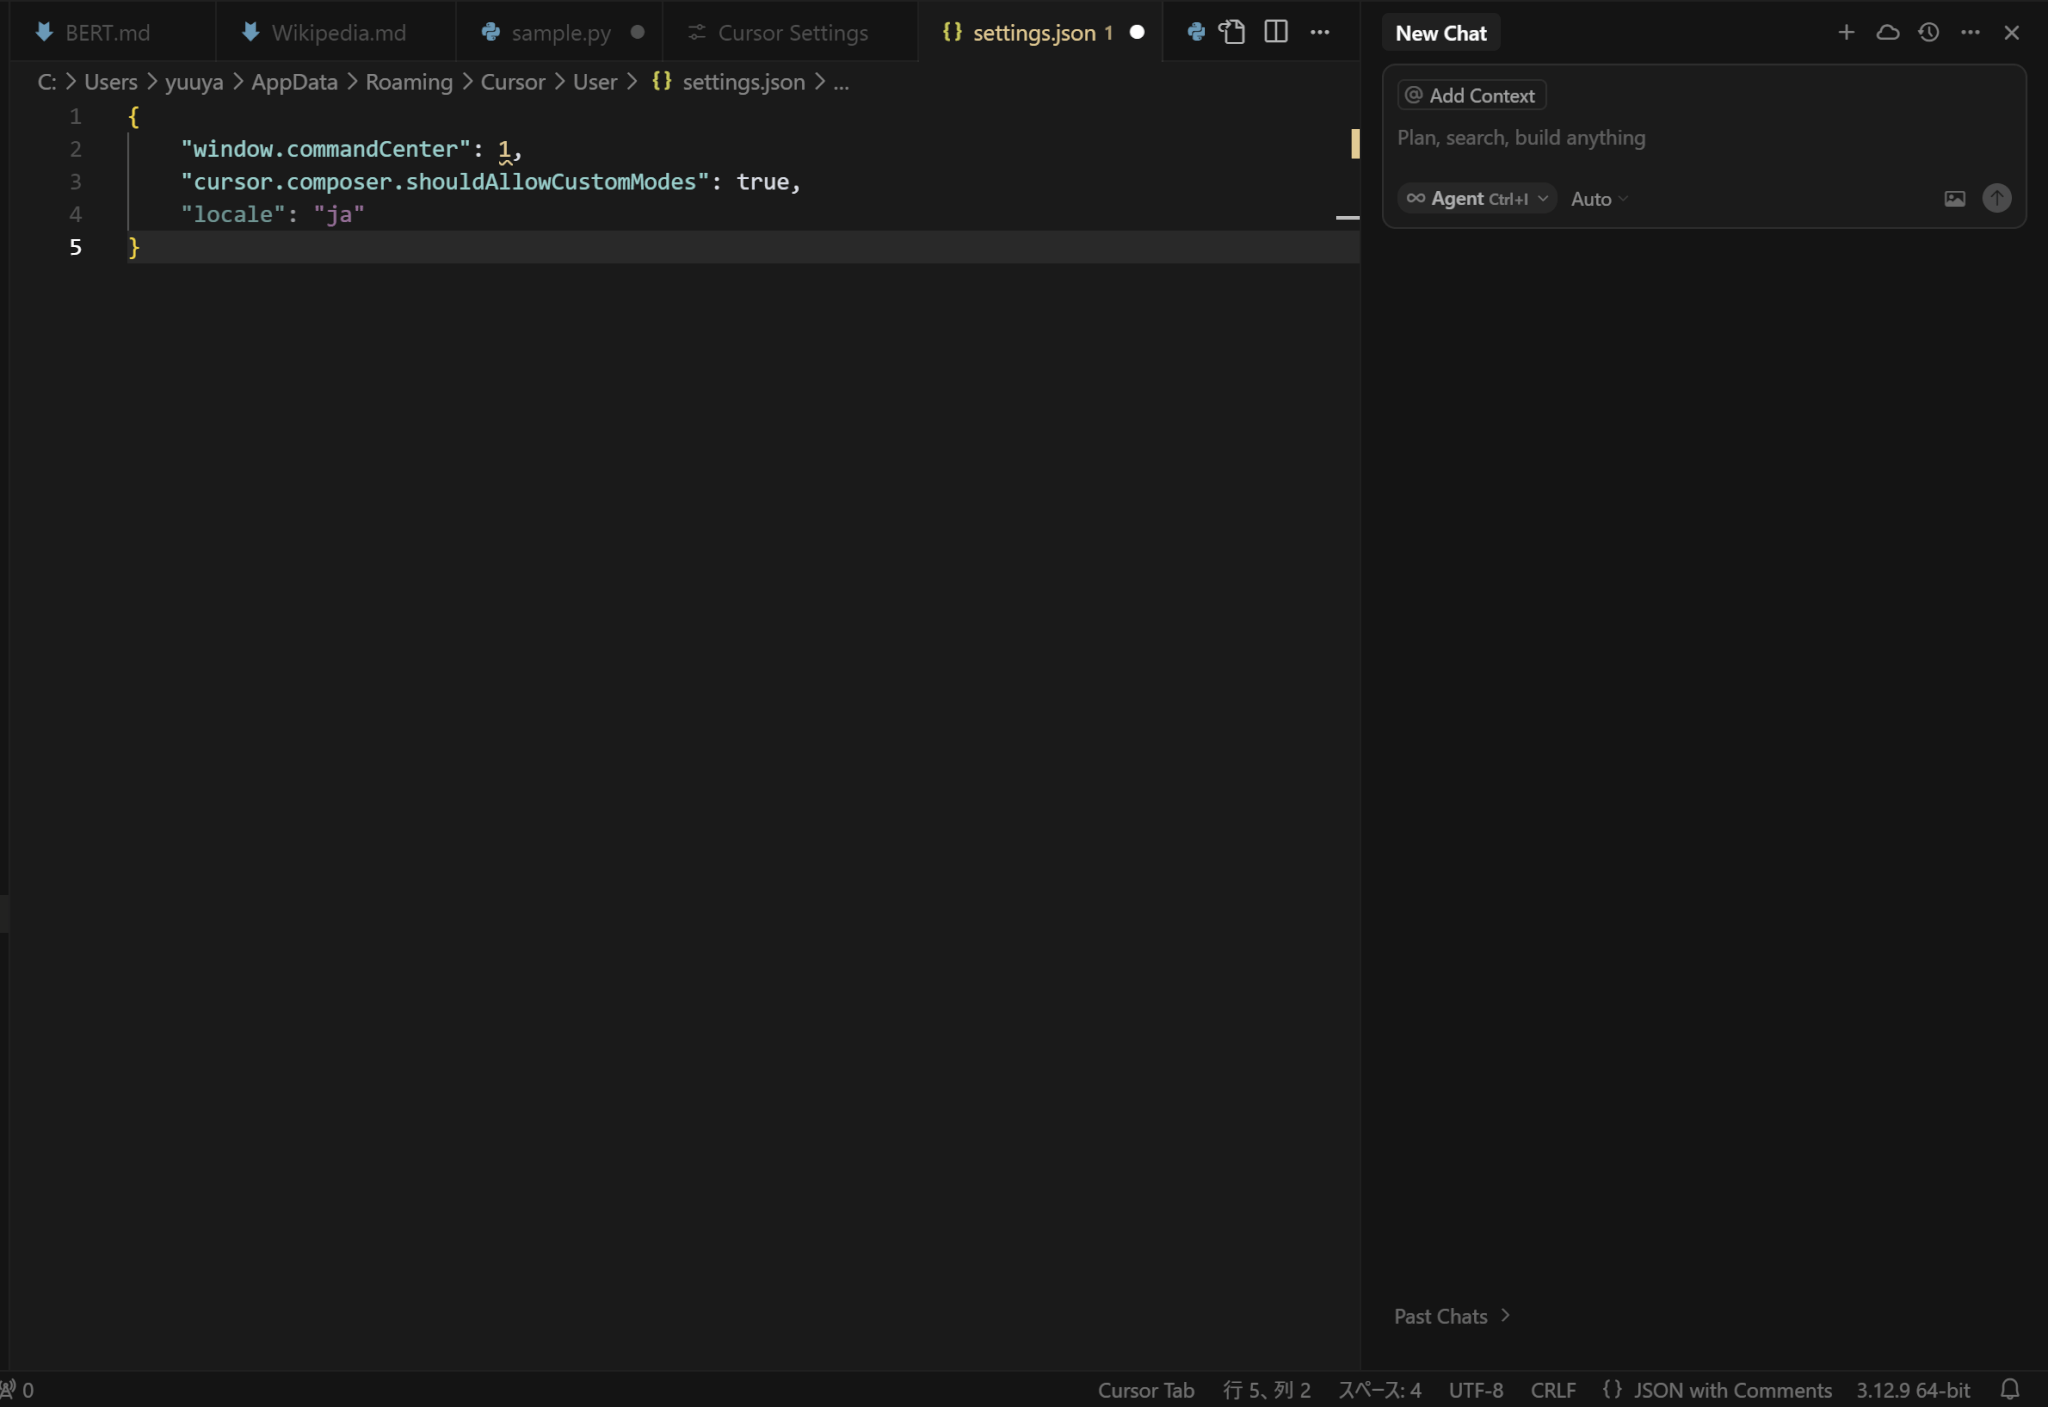
Task: Open notifications bell in status bar
Action: pos(2010,1390)
